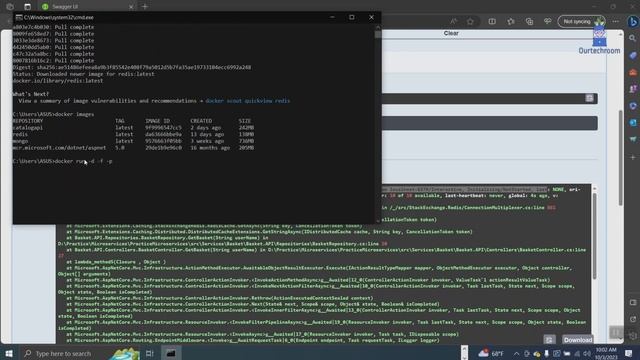Image resolution: width=640 pixels, height=360 pixels.
Task: Open Browser essentials heart icon
Action: [547, 21]
